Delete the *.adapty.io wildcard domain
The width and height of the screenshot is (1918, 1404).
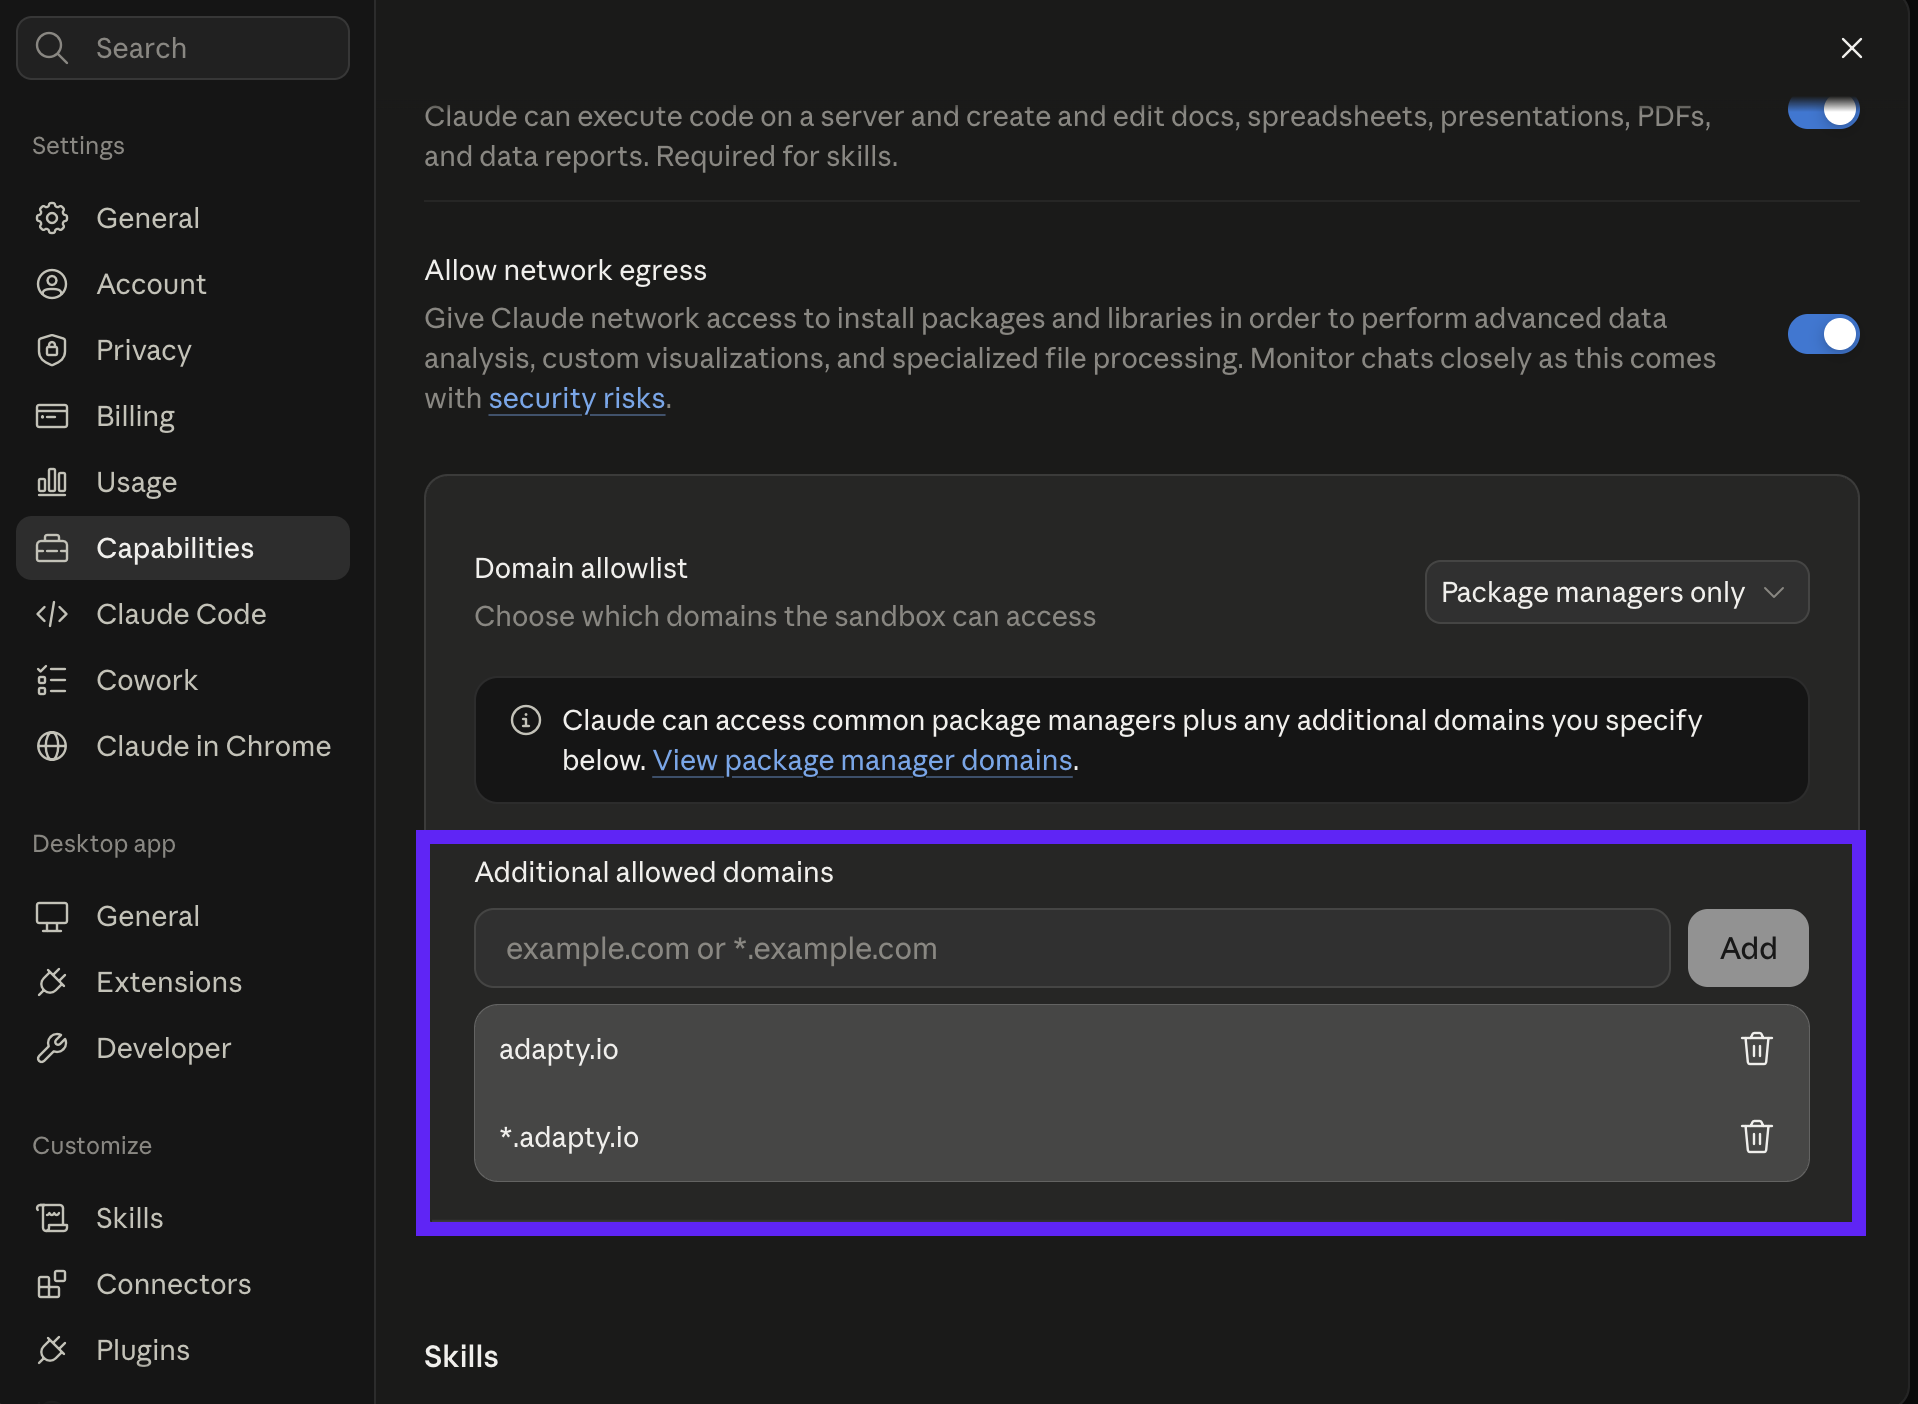(x=1757, y=1137)
